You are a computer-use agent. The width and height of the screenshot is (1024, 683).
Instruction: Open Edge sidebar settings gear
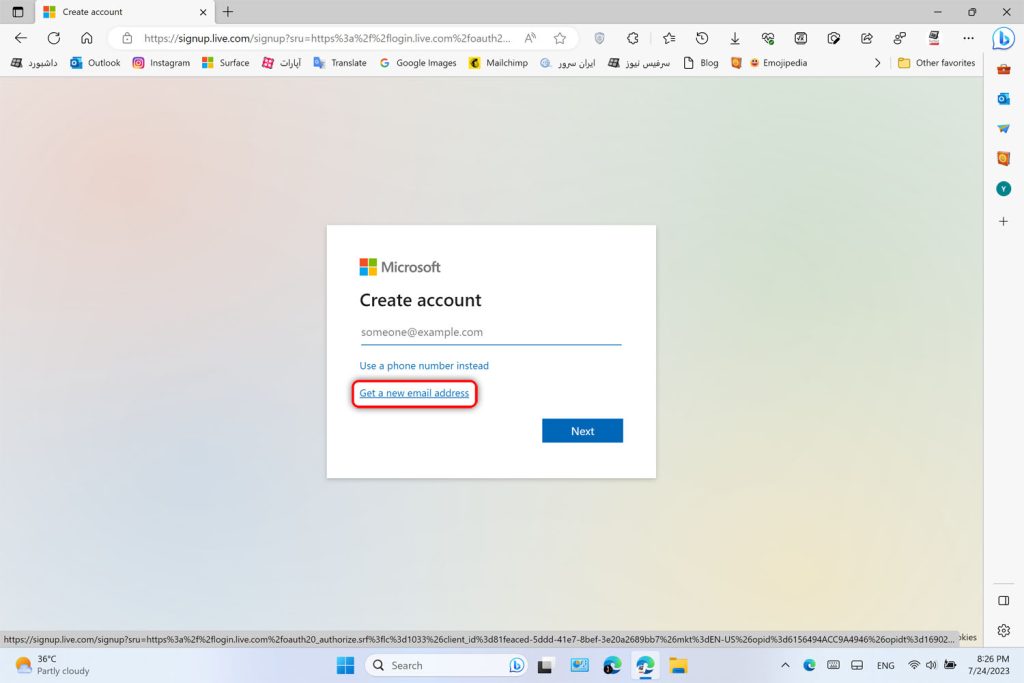pos(1003,631)
